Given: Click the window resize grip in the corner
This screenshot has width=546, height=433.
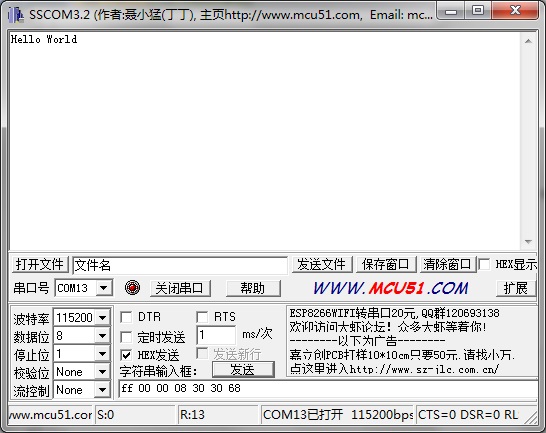Looking at the screenshot, I should [531, 417].
